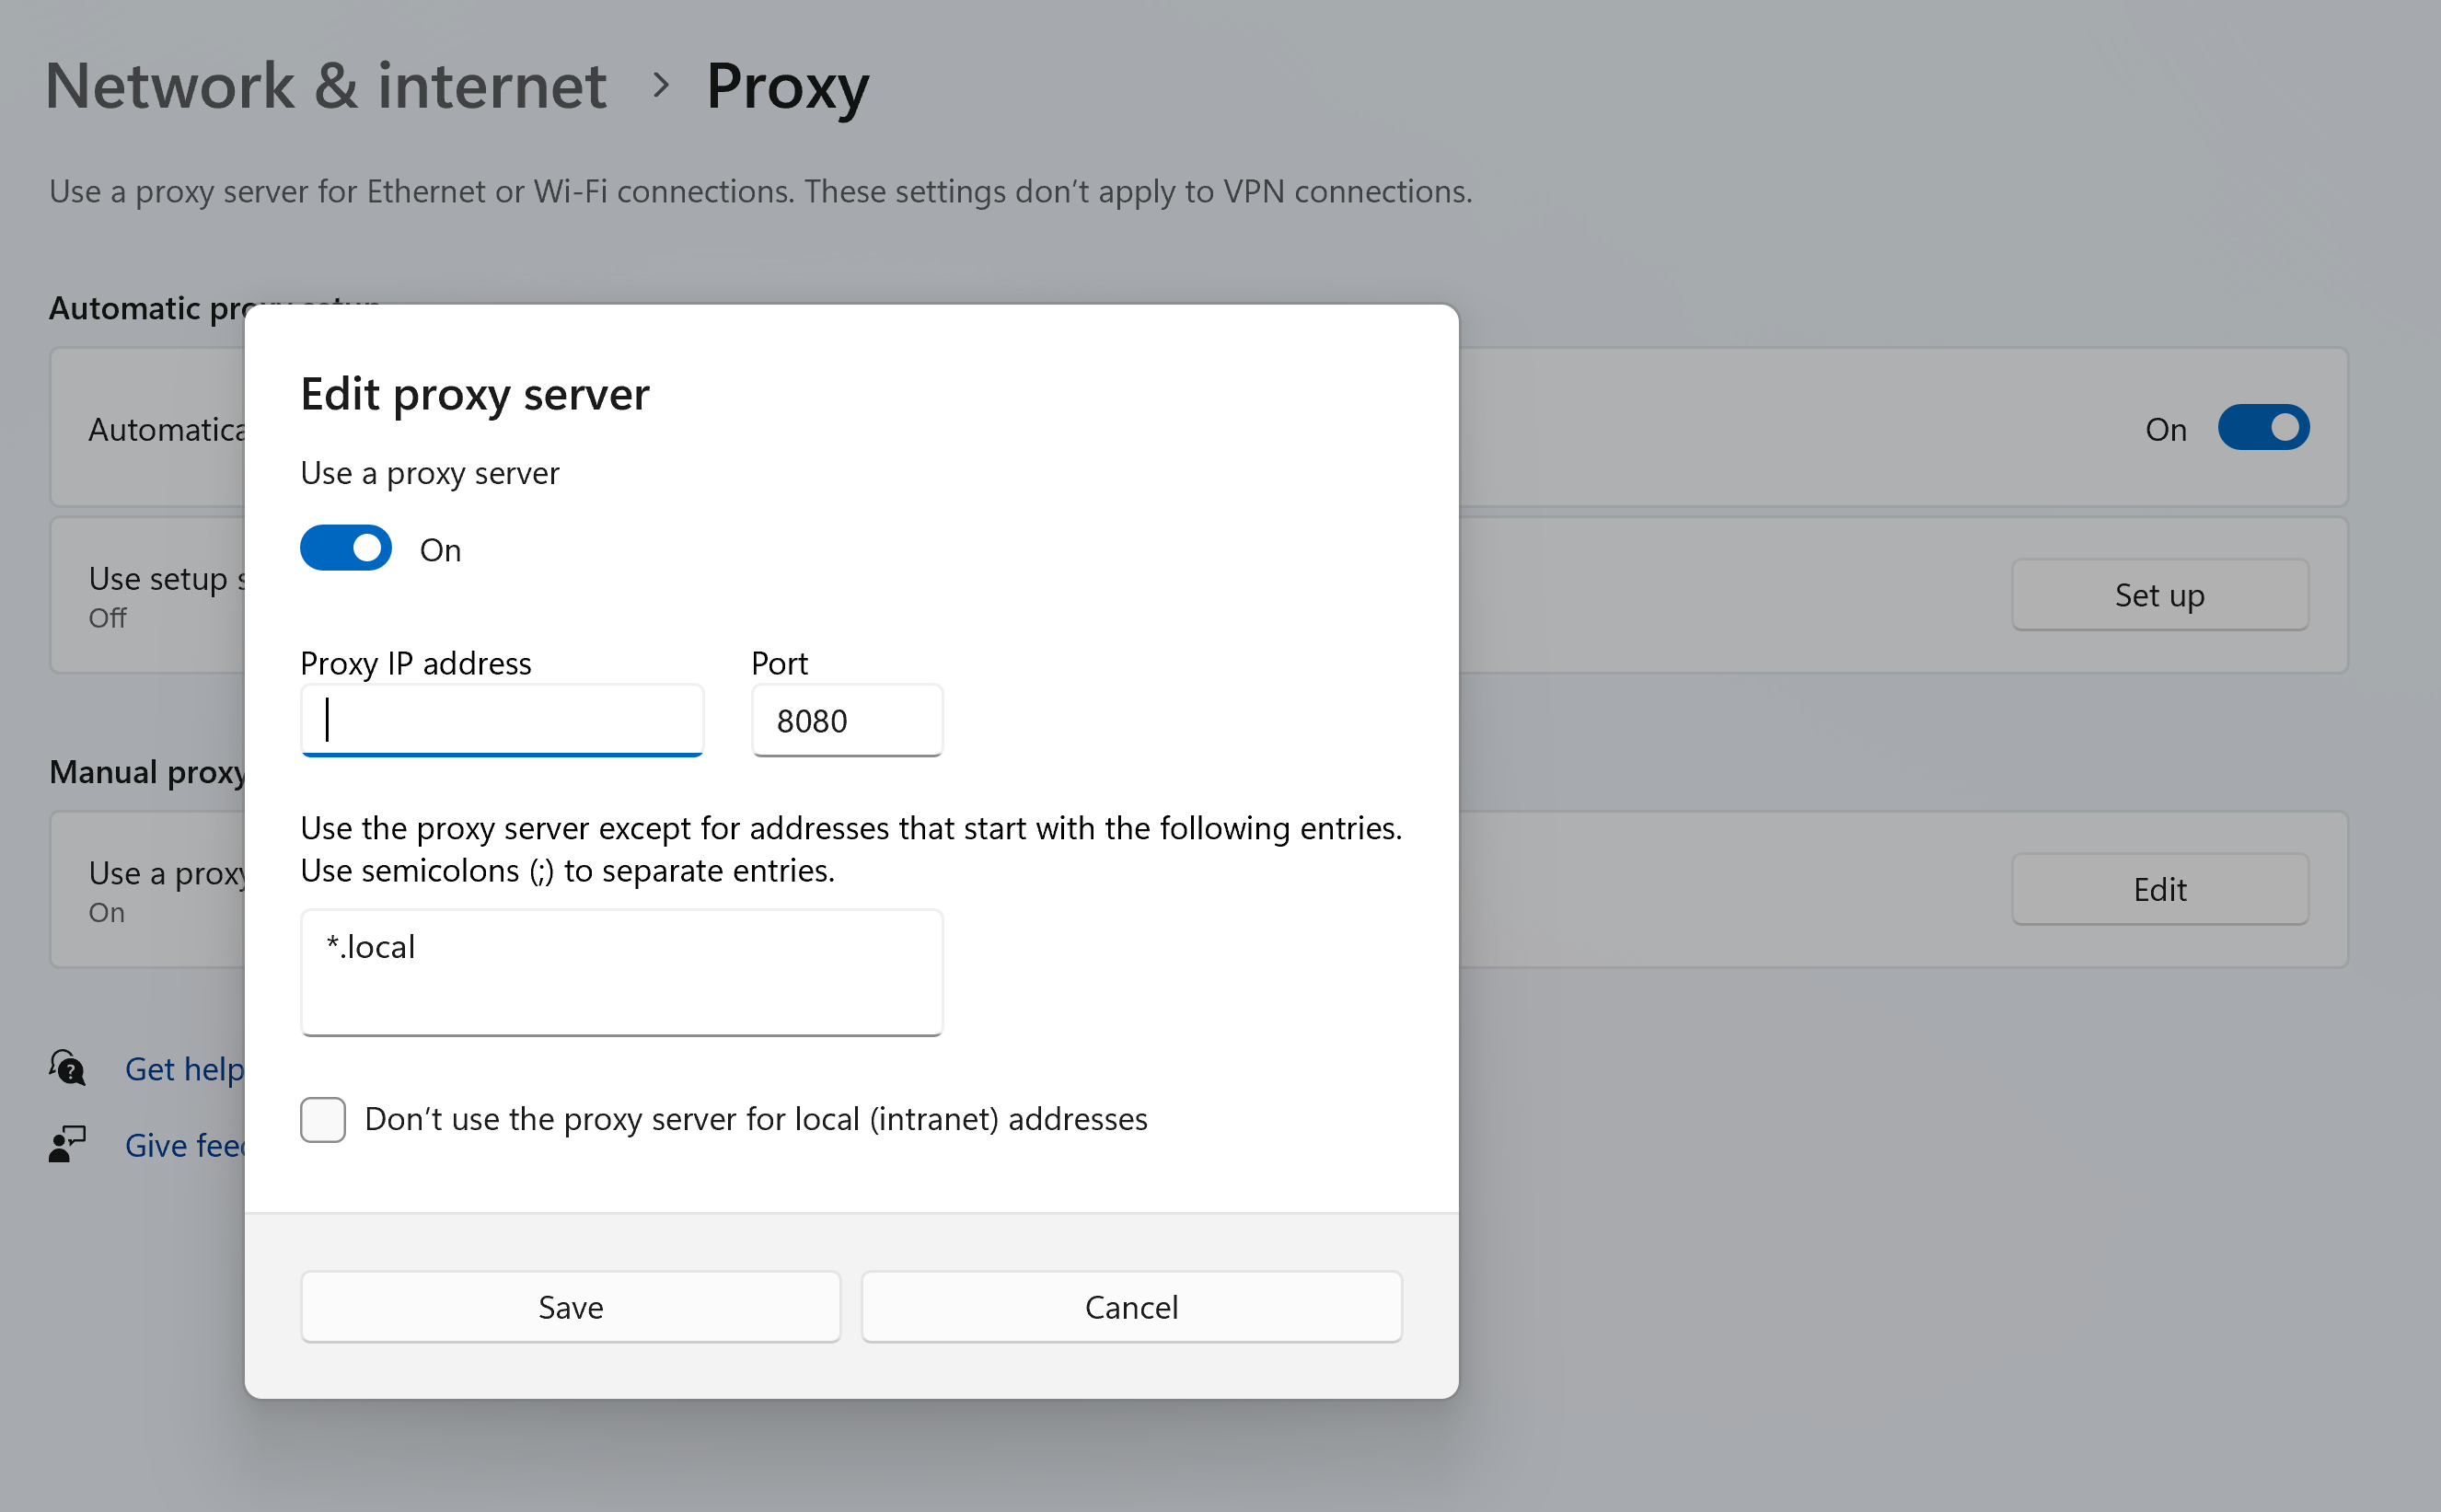
Task: Open the Get help link
Action: tap(184, 1069)
